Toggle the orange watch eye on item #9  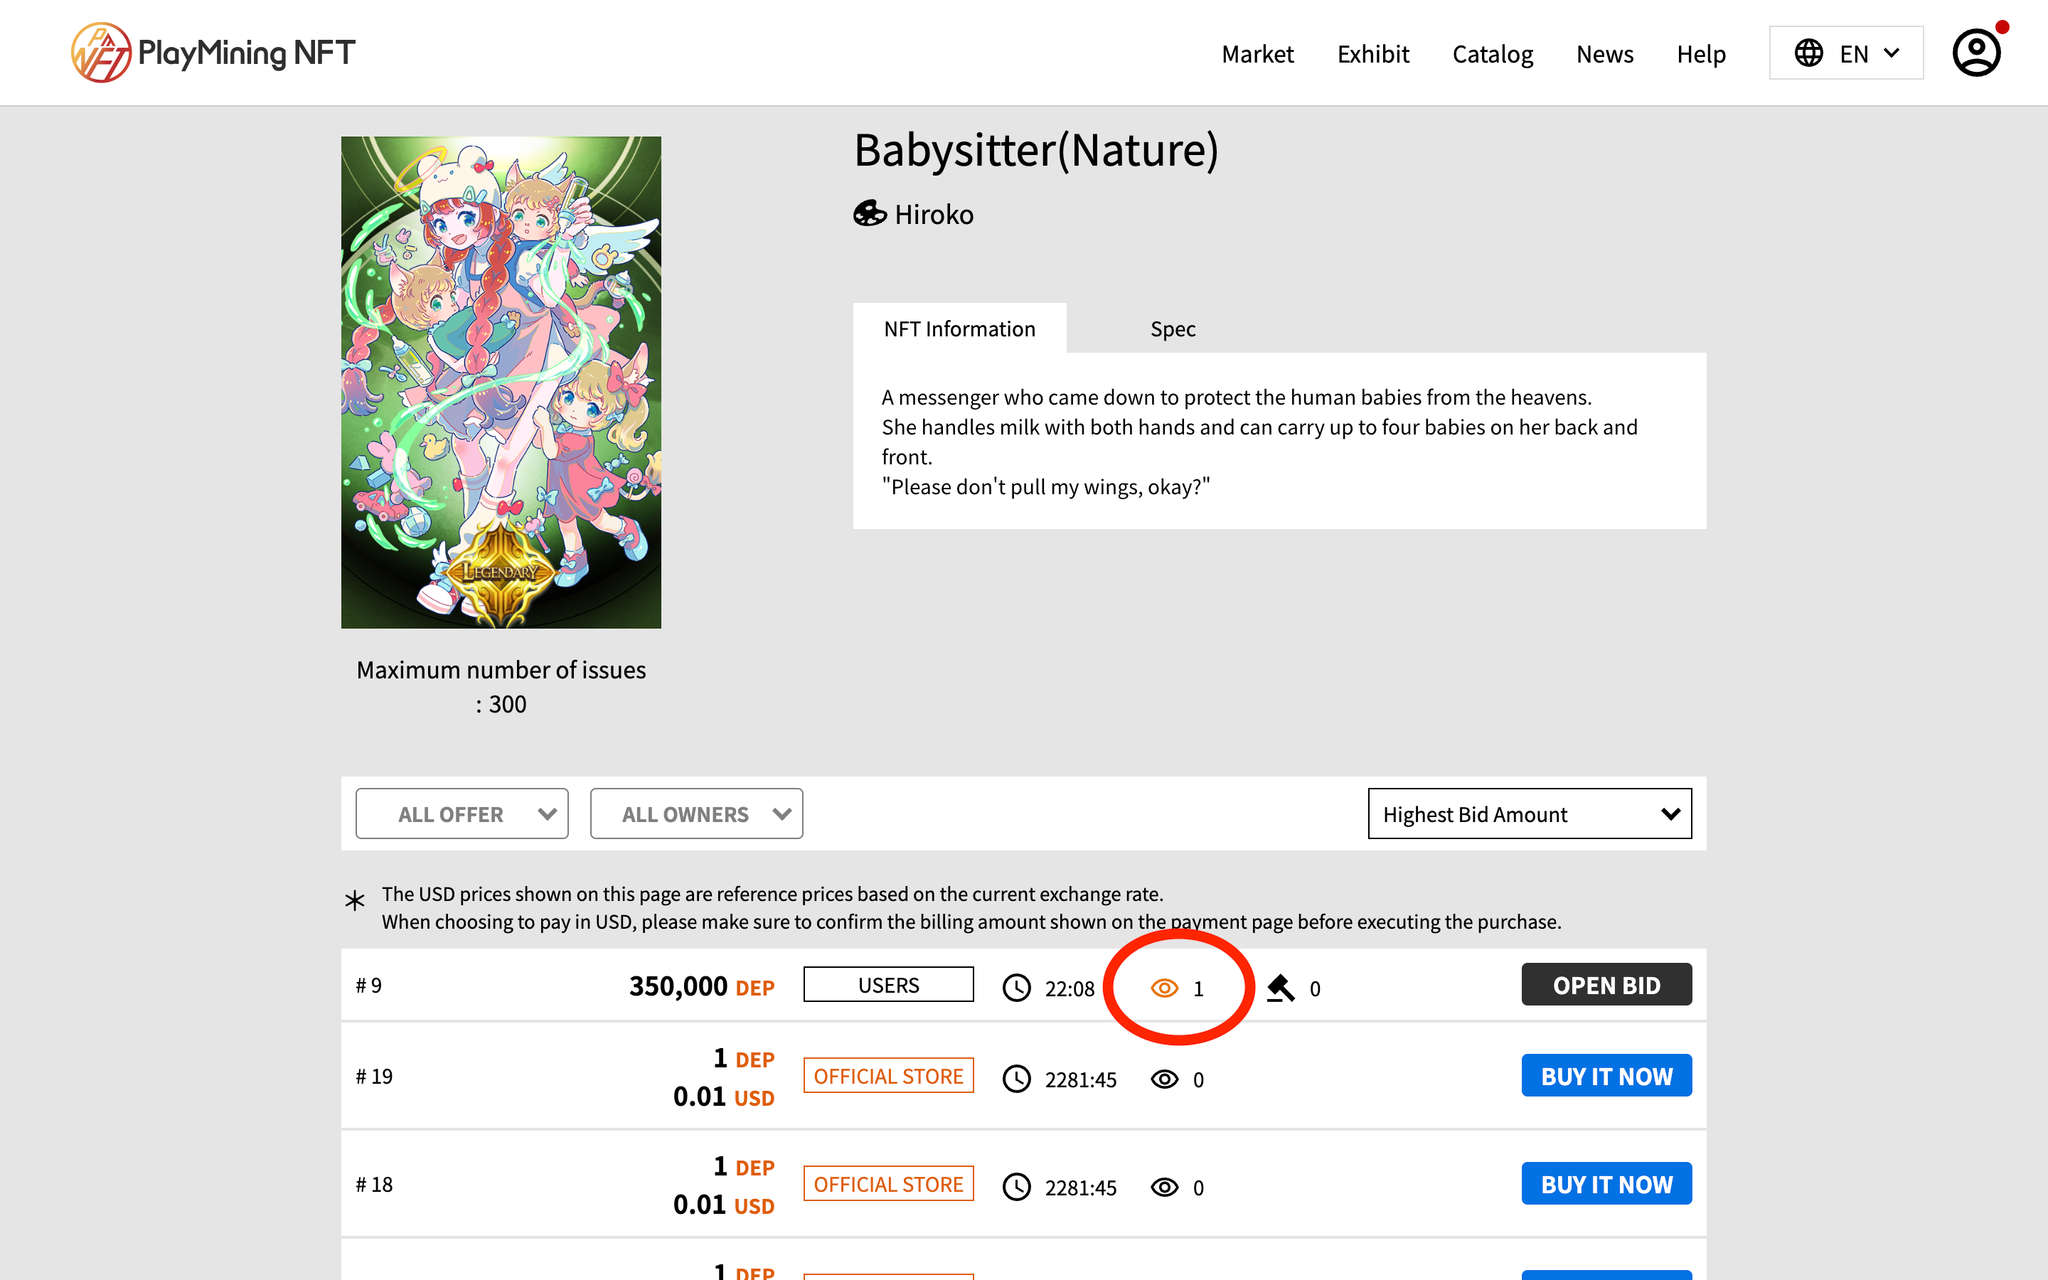click(x=1164, y=988)
